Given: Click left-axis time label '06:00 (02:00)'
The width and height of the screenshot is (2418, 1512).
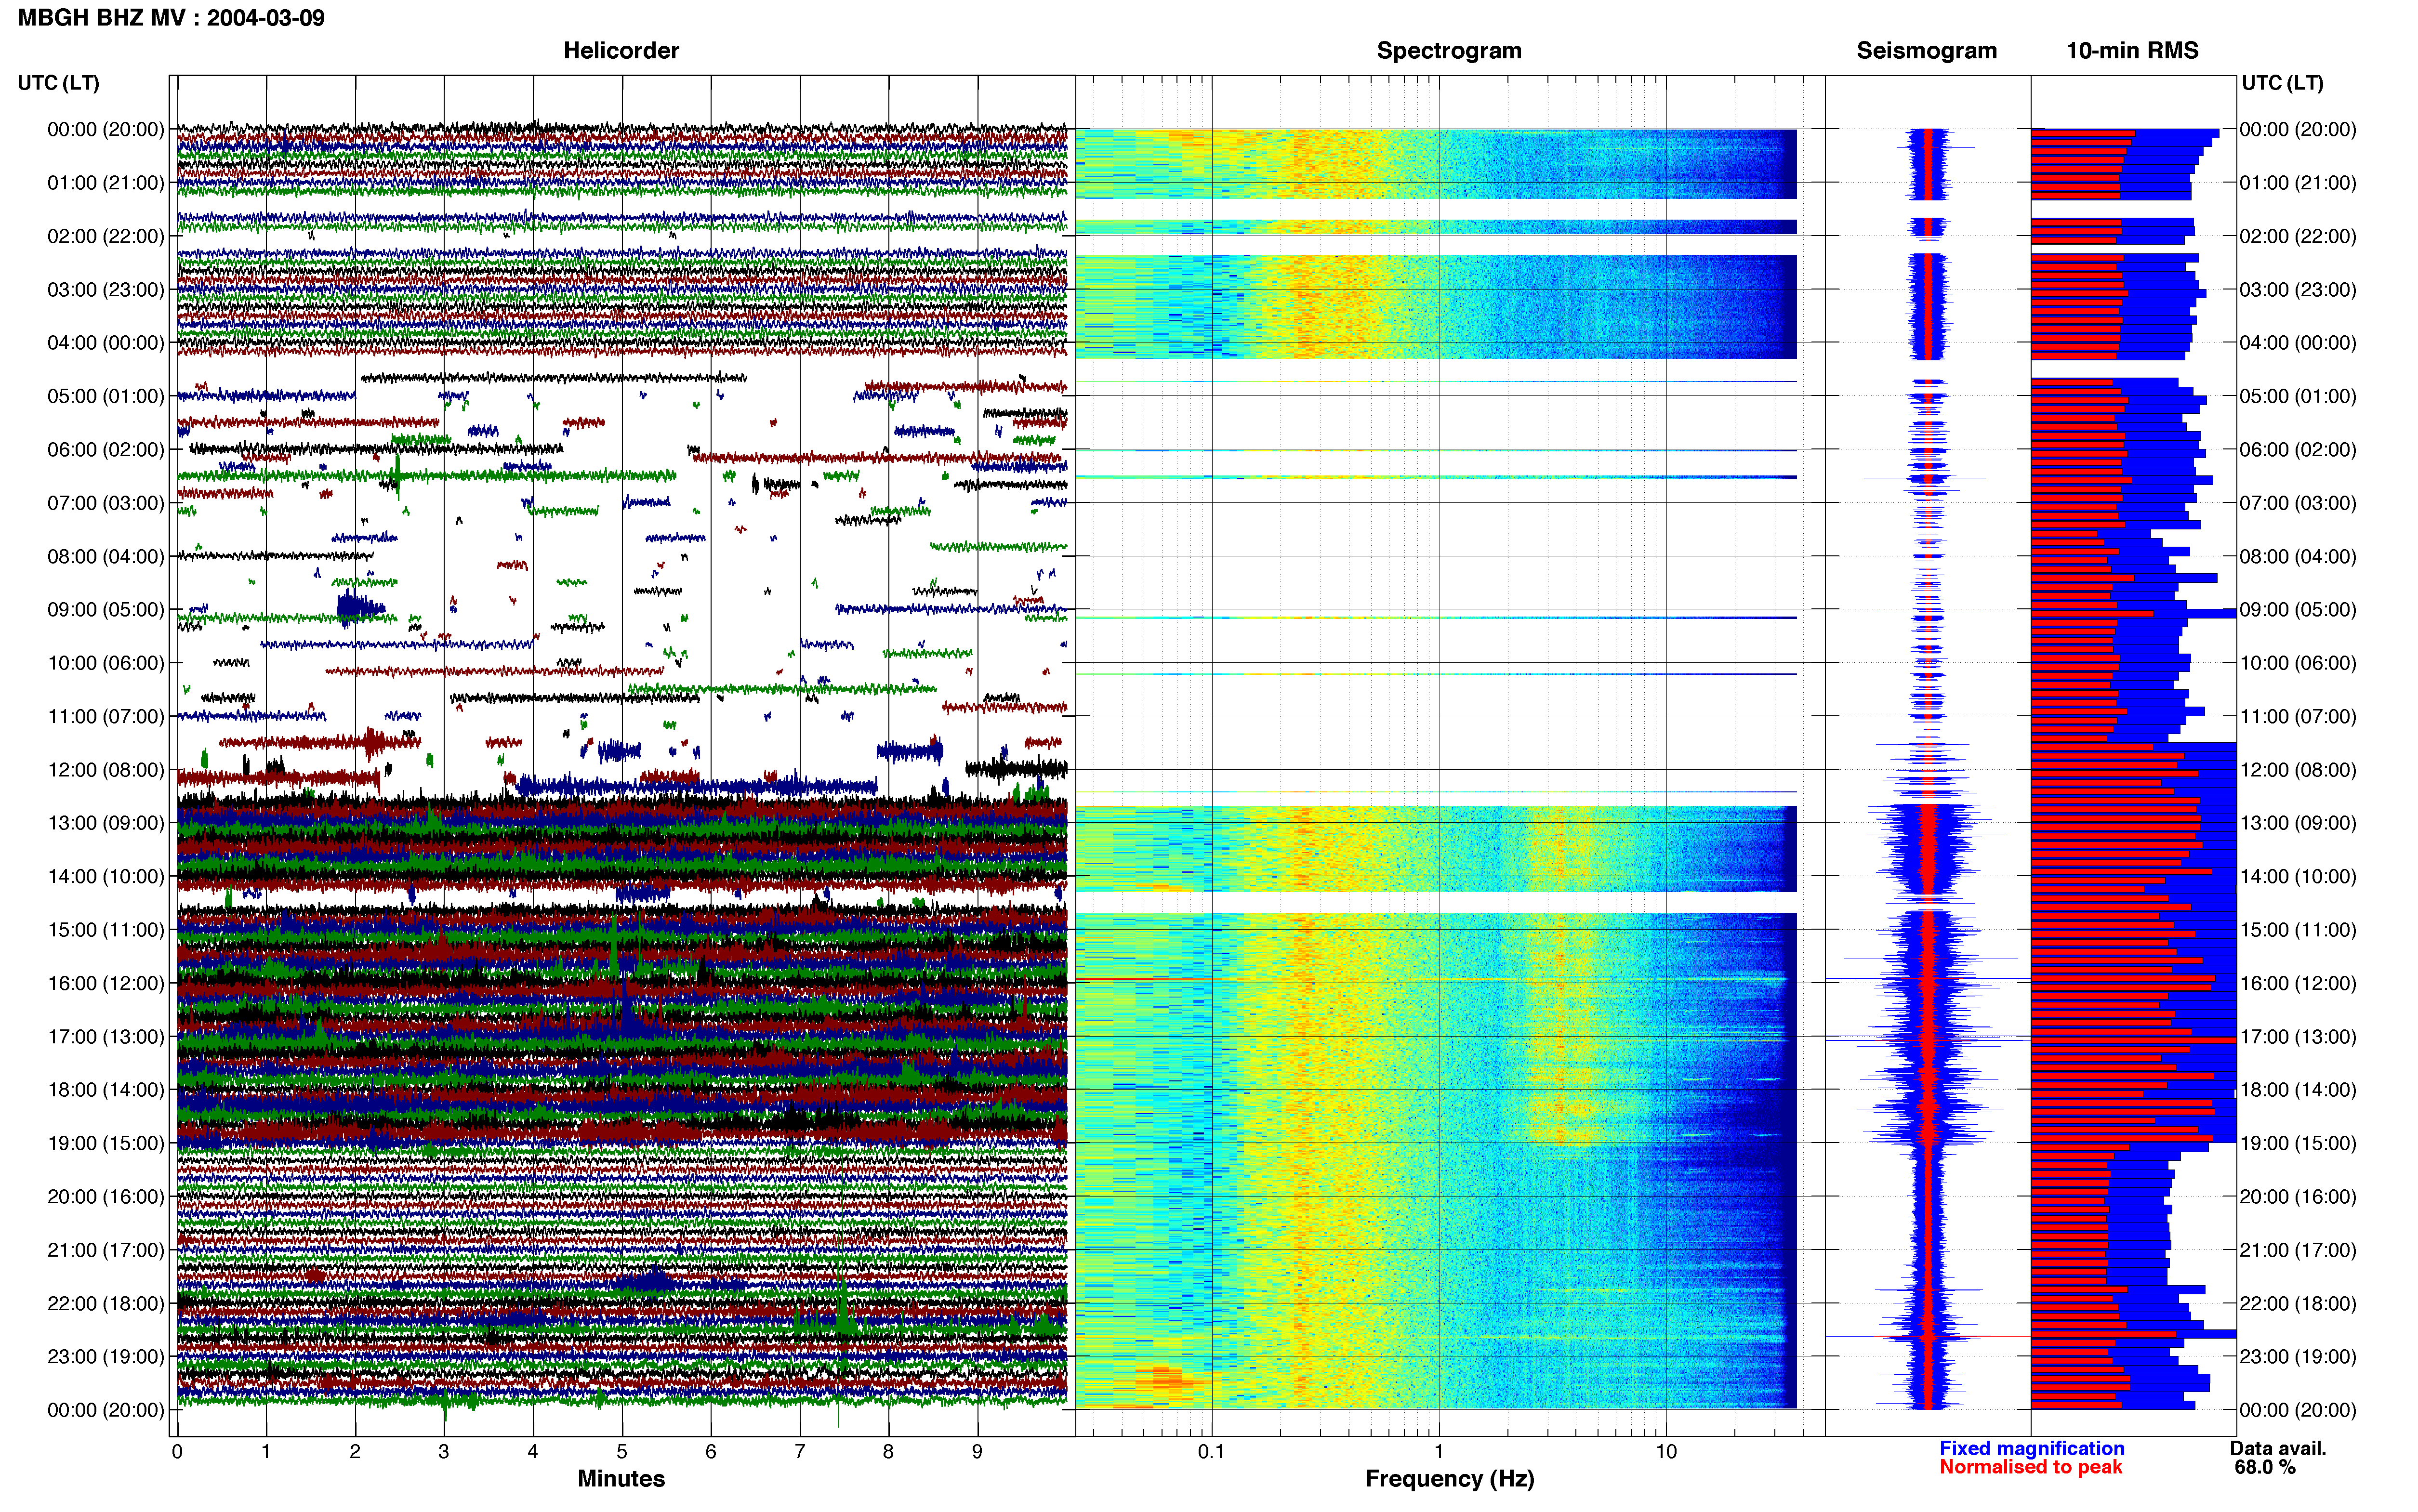Looking at the screenshot, I should (x=106, y=450).
